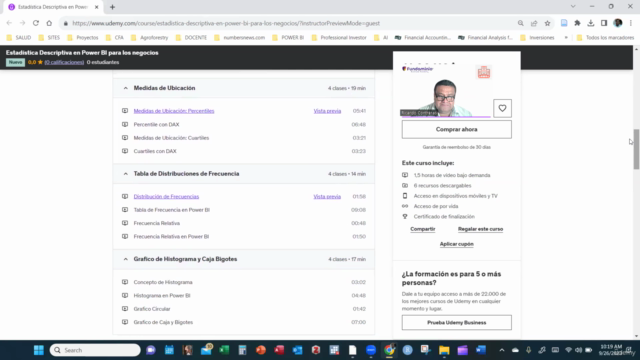Click Vista previa for Distribución de Frecuencias
Screen dimensions: 640x360
point(327,197)
